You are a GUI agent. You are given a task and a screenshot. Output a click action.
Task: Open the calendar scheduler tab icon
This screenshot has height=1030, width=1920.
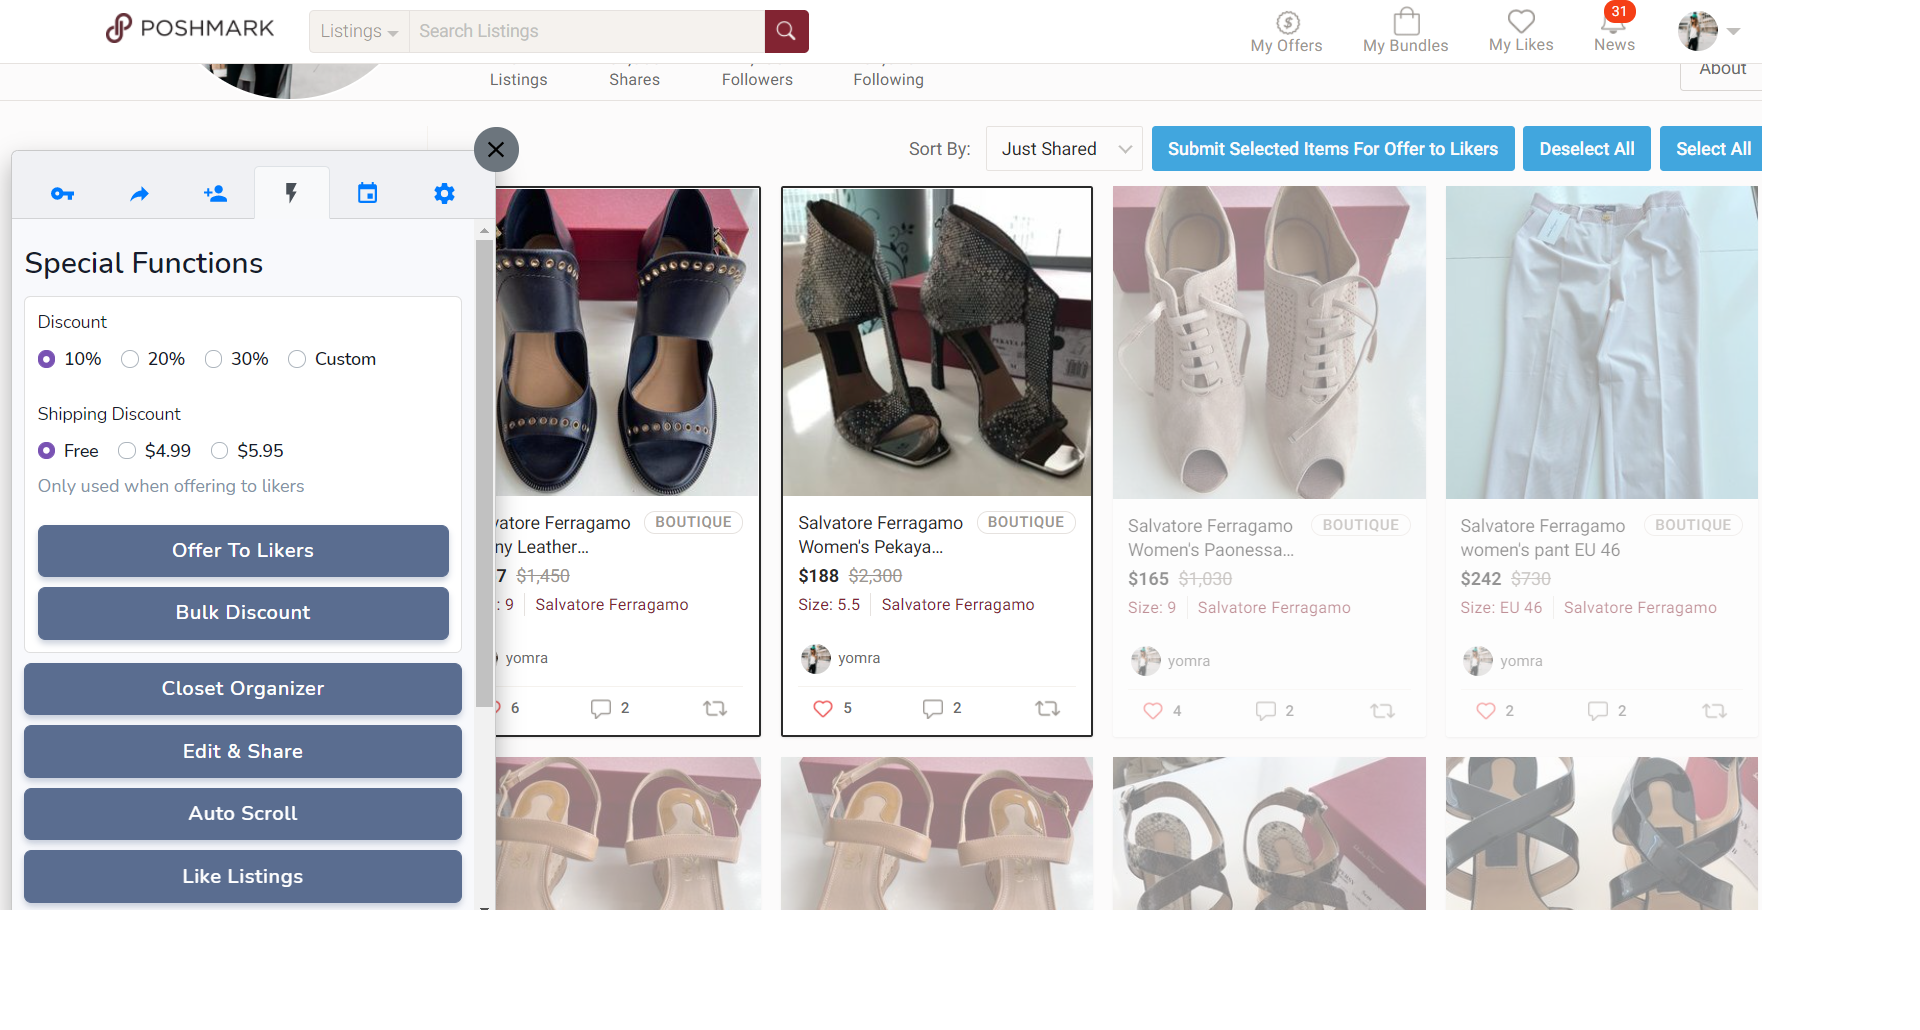[368, 194]
